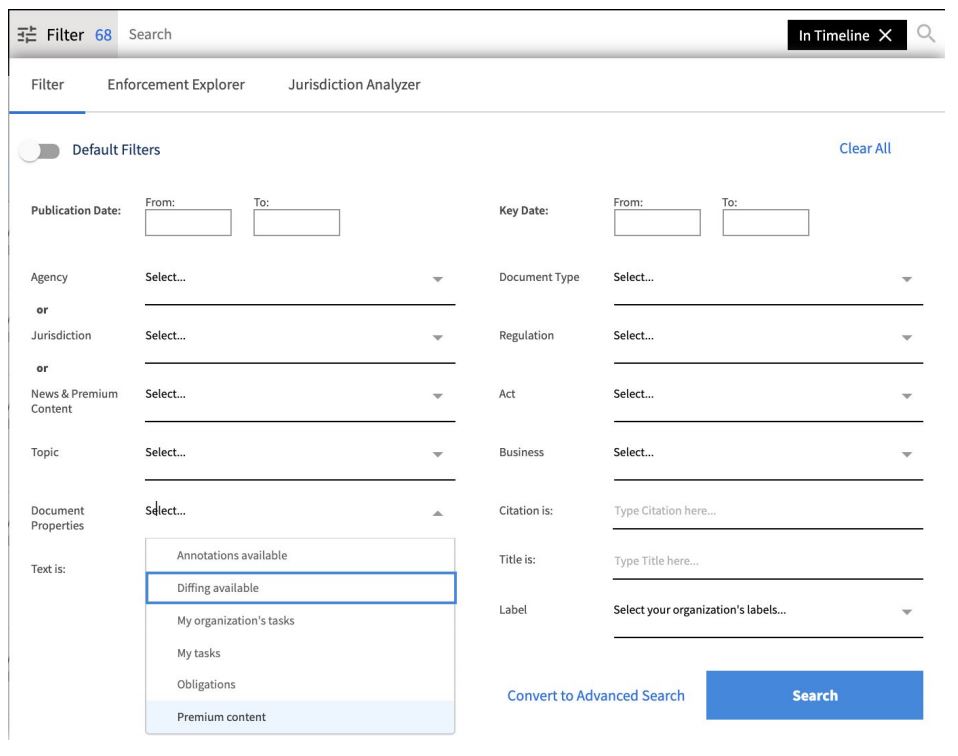Click the Document Type Select text
The height and width of the screenshot is (756, 958).
633,277
